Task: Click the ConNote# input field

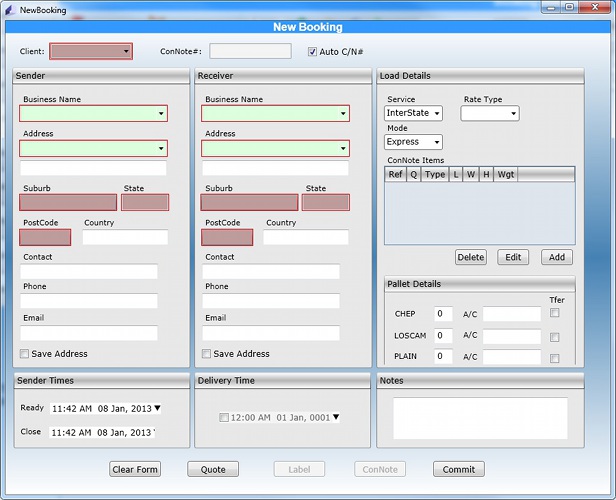Action: (x=250, y=51)
